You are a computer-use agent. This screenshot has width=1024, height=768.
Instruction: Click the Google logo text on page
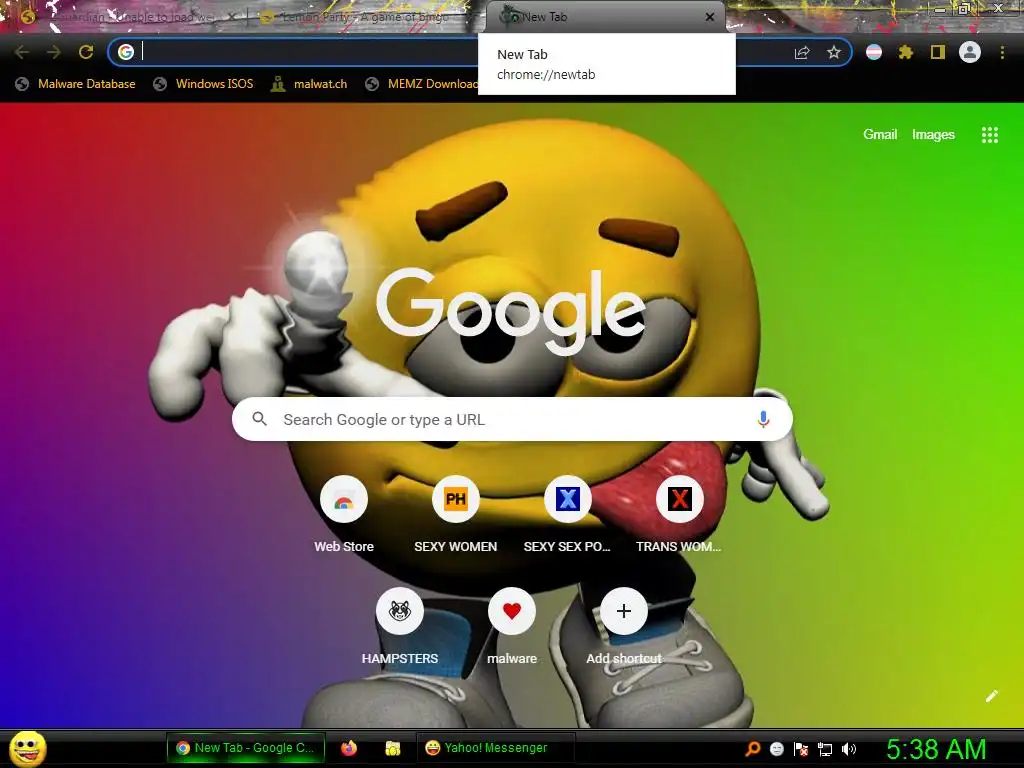click(x=511, y=312)
